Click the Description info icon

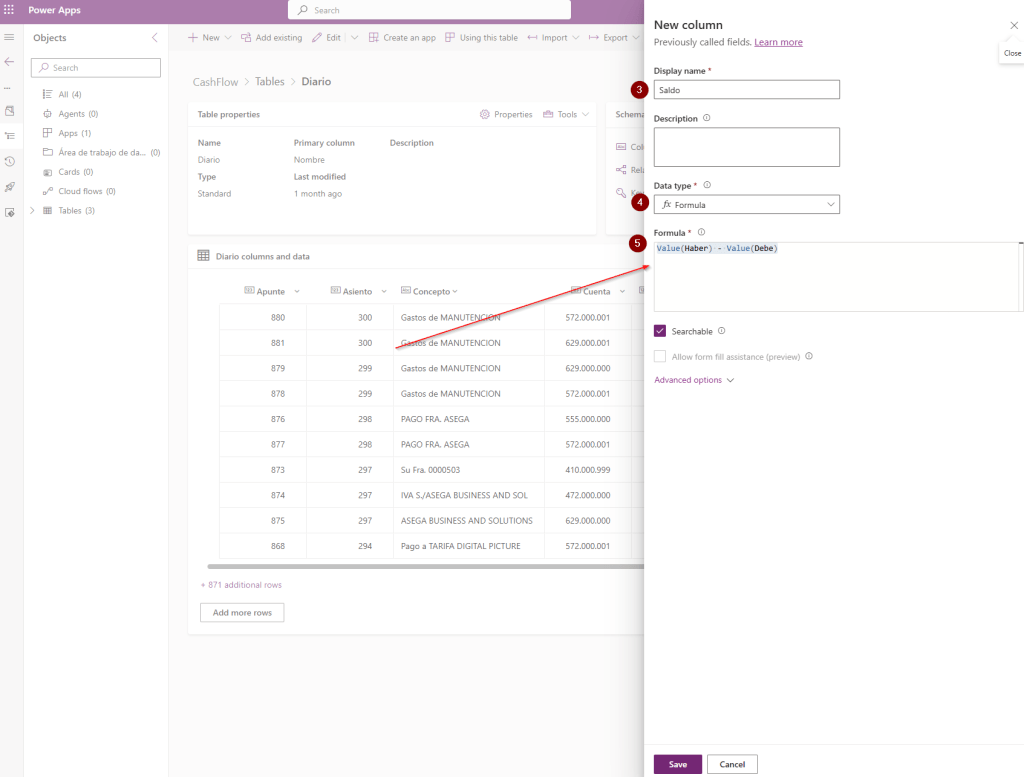pyautogui.click(x=707, y=118)
